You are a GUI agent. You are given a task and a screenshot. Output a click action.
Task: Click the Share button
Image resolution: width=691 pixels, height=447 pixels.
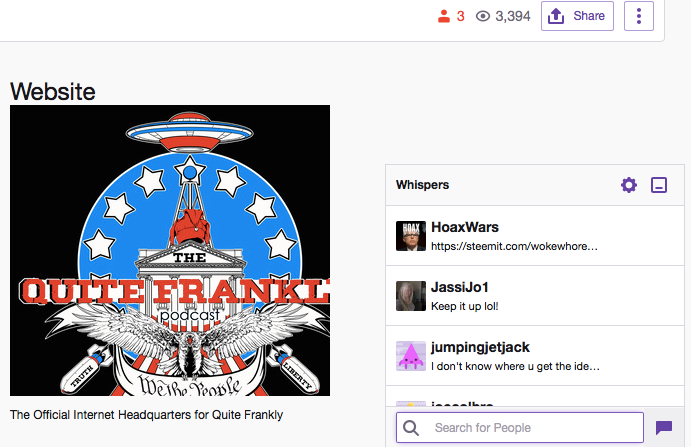[x=577, y=16]
